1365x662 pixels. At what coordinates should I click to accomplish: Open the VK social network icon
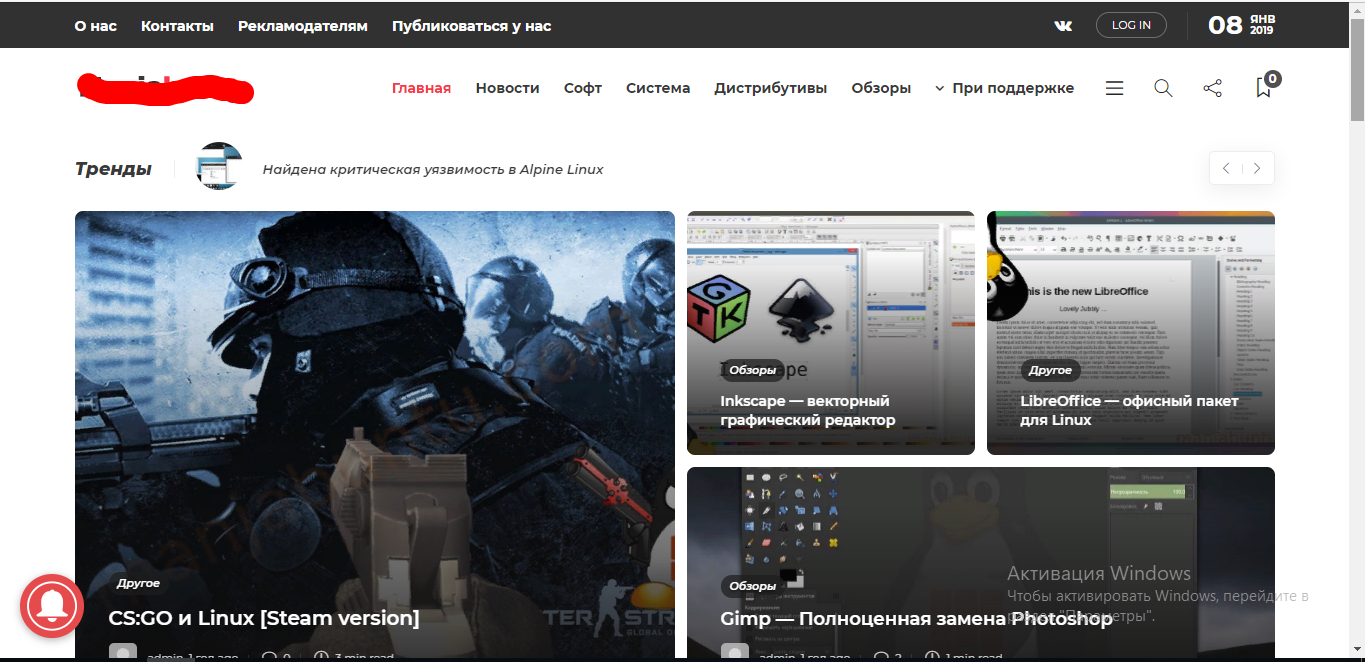click(x=1063, y=26)
